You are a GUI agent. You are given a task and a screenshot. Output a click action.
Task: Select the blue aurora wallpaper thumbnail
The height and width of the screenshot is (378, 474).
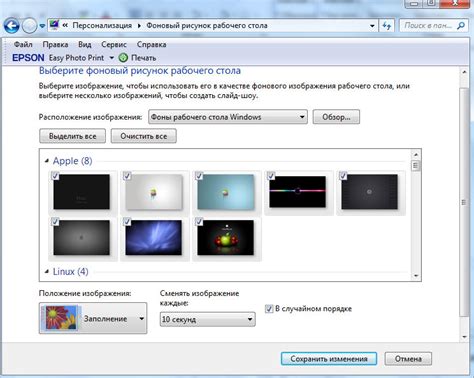[x=154, y=237]
